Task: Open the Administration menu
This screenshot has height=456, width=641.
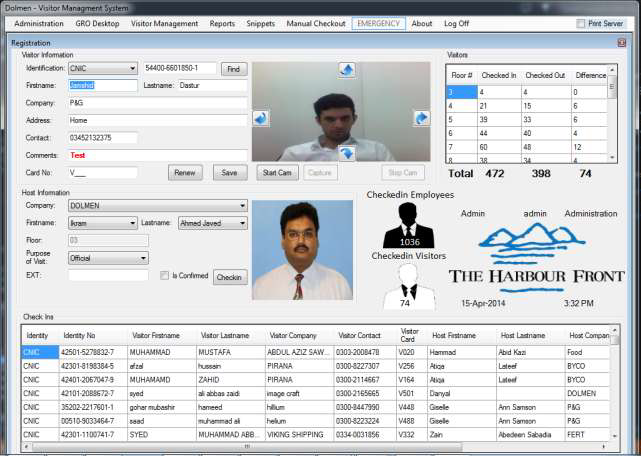Action: (39, 24)
